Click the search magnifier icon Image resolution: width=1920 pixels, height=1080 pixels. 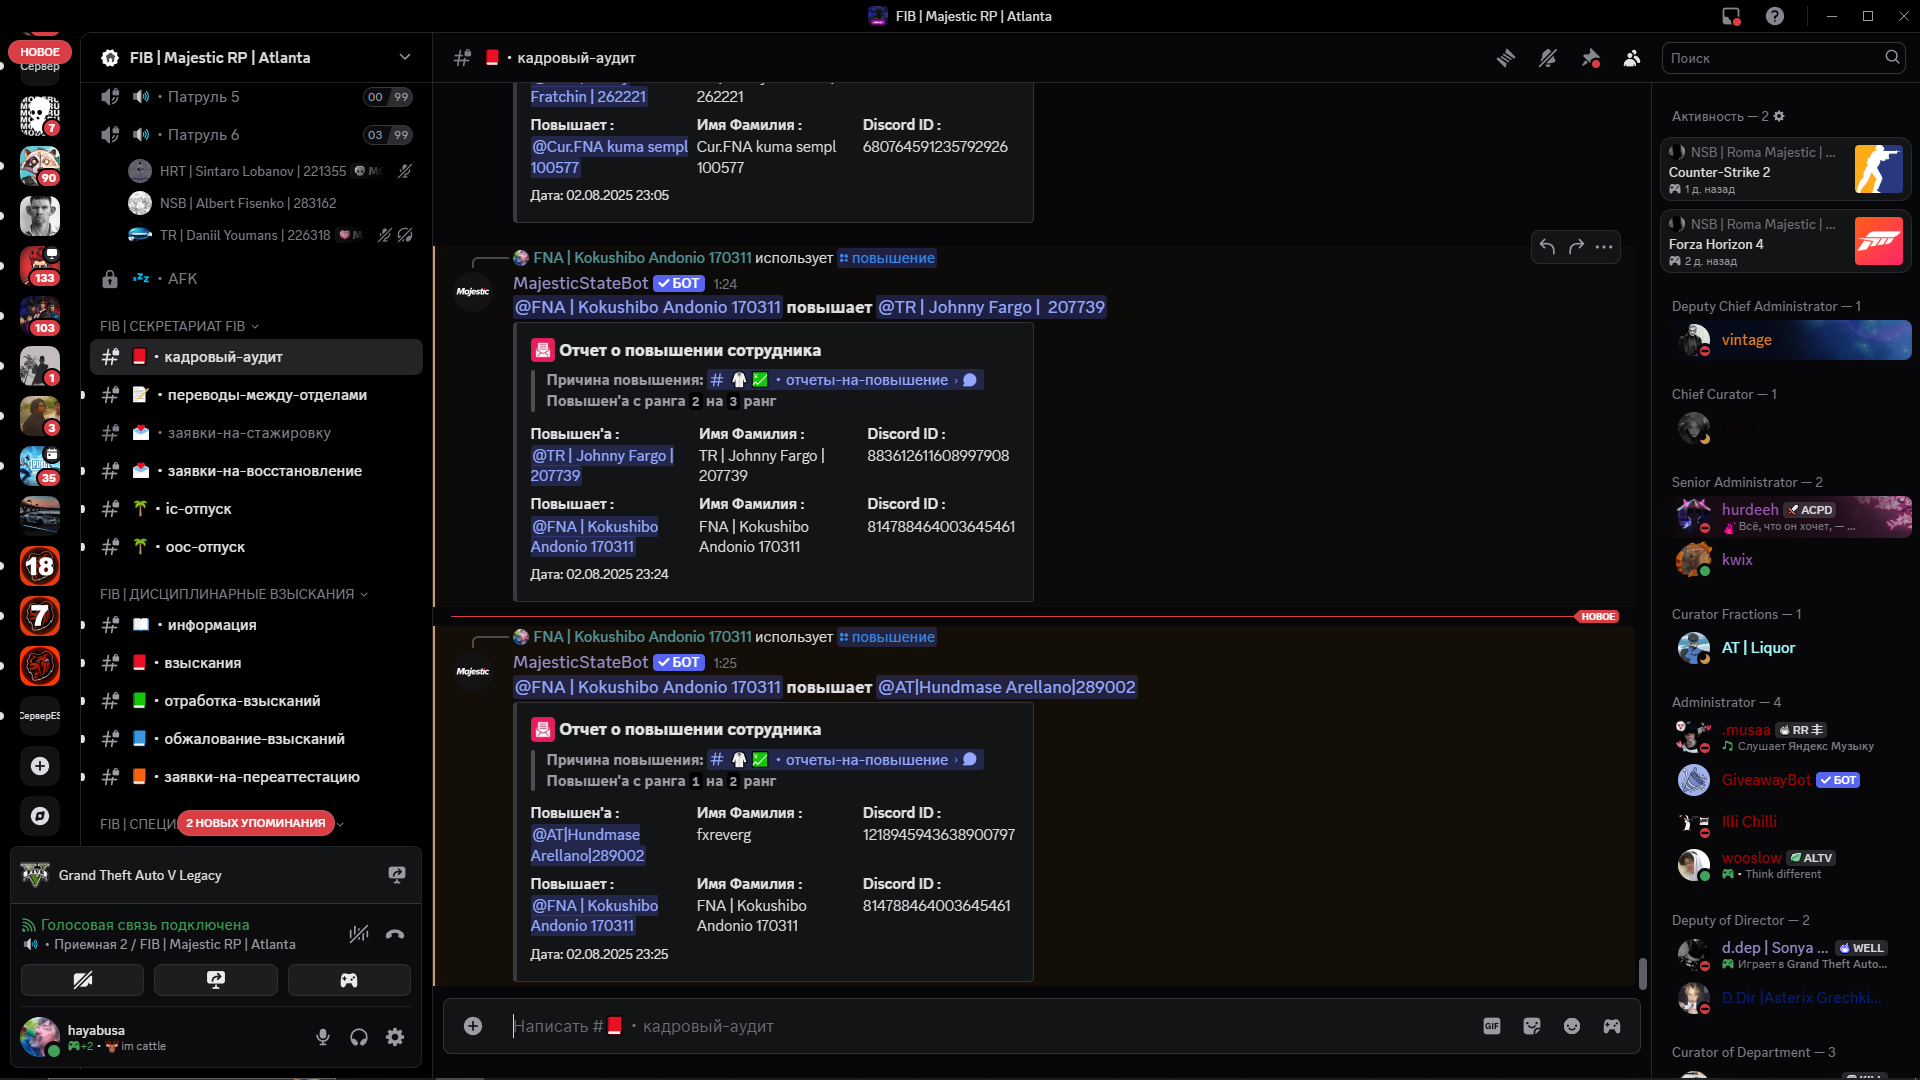pyautogui.click(x=1892, y=58)
